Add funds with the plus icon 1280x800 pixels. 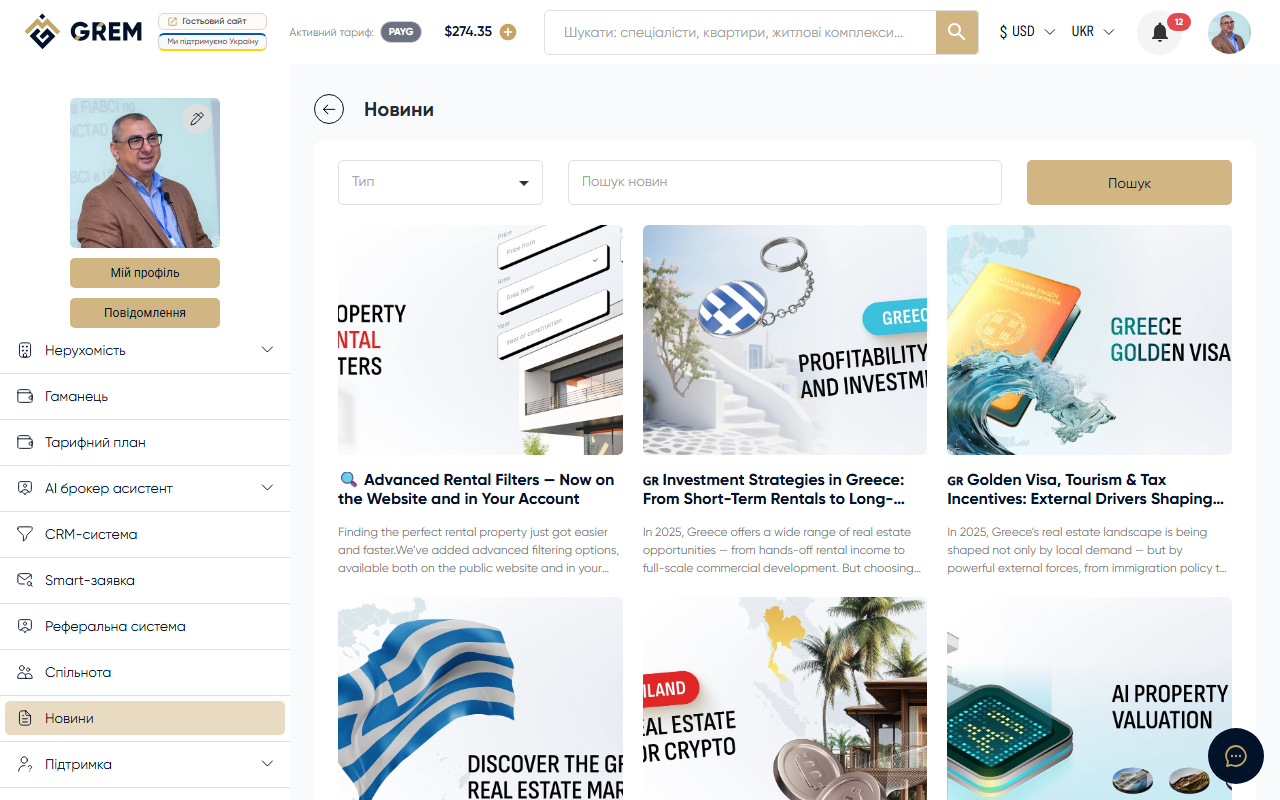coord(508,32)
